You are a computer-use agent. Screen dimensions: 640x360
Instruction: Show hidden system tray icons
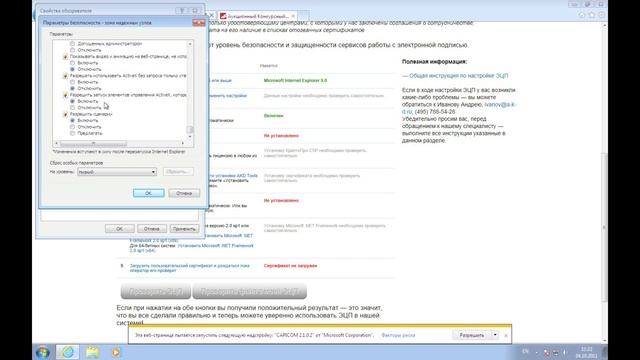[536, 352]
